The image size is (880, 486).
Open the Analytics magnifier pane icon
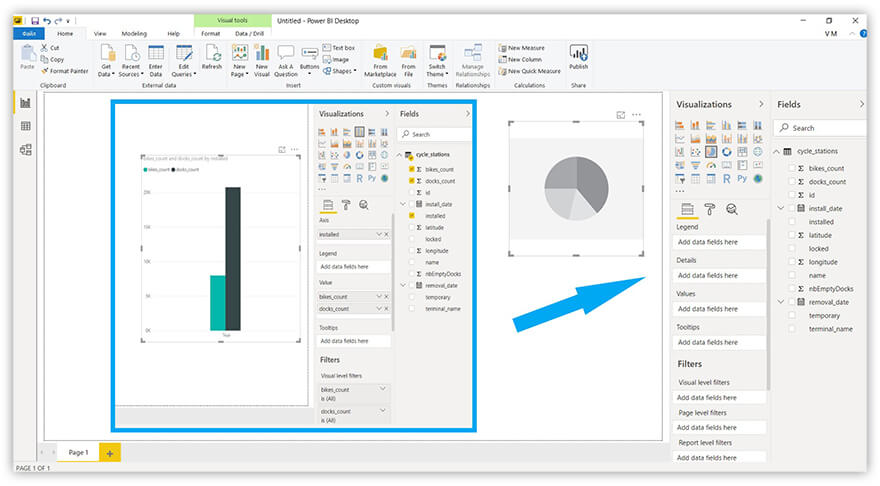coord(731,209)
